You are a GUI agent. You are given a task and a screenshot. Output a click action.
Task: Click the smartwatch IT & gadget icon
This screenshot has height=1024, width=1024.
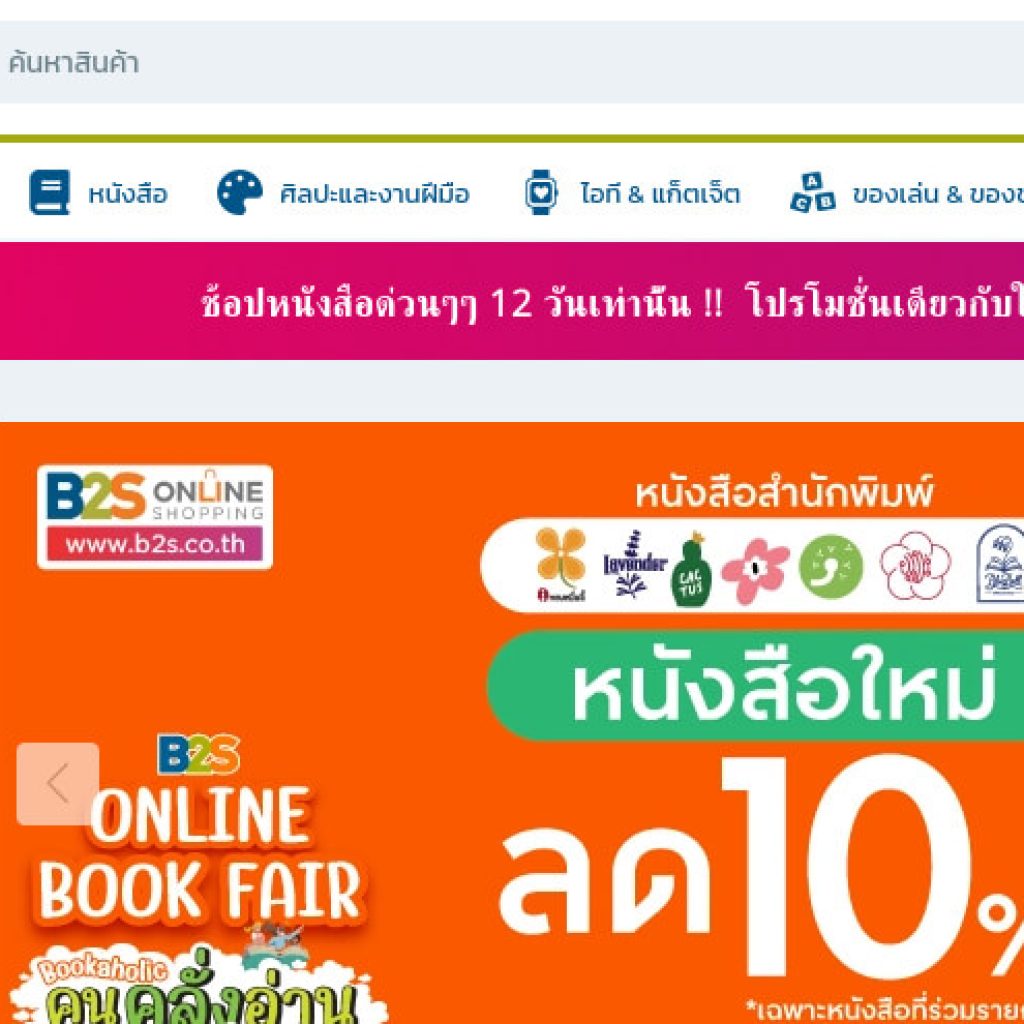[541, 193]
